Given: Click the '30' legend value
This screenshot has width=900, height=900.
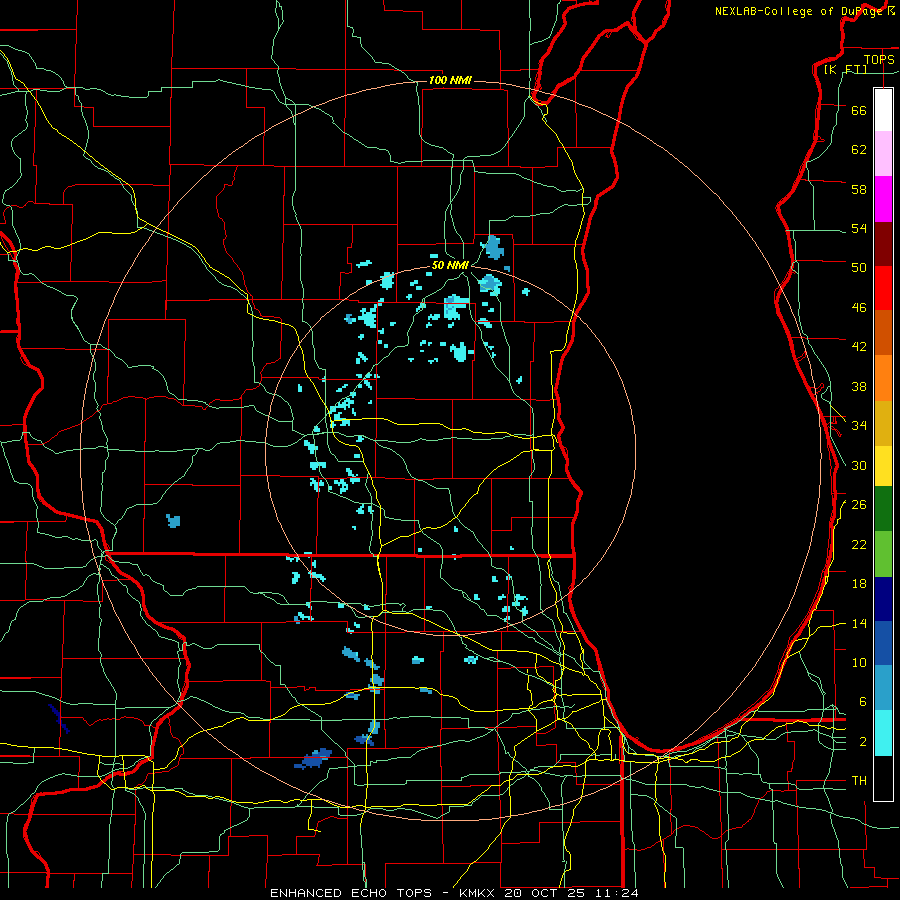Looking at the screenshot, I should (859, 465).
